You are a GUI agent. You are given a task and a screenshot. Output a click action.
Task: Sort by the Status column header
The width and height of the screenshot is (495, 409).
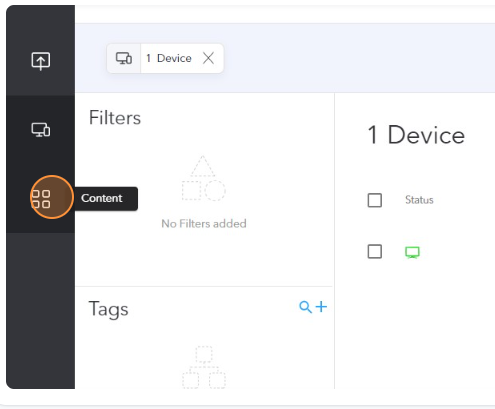419,200
